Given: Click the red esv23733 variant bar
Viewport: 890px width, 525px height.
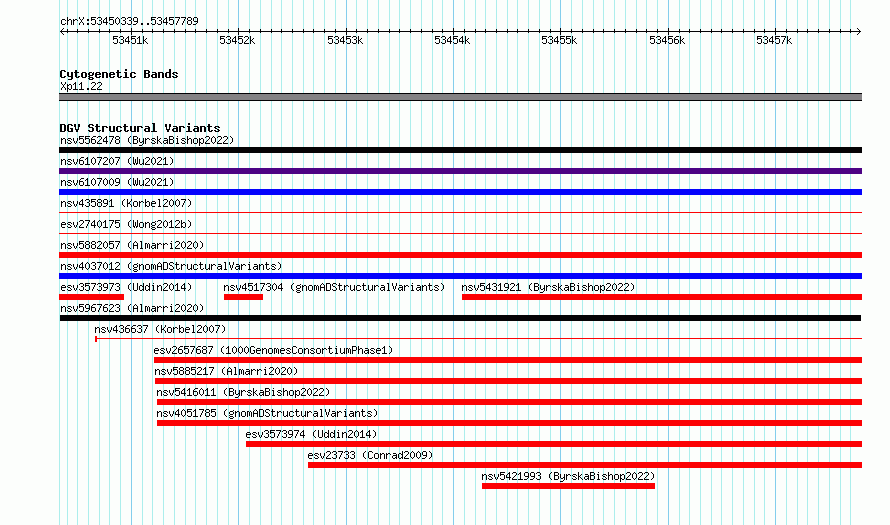Looking at the screenshot, I should 585,465.
